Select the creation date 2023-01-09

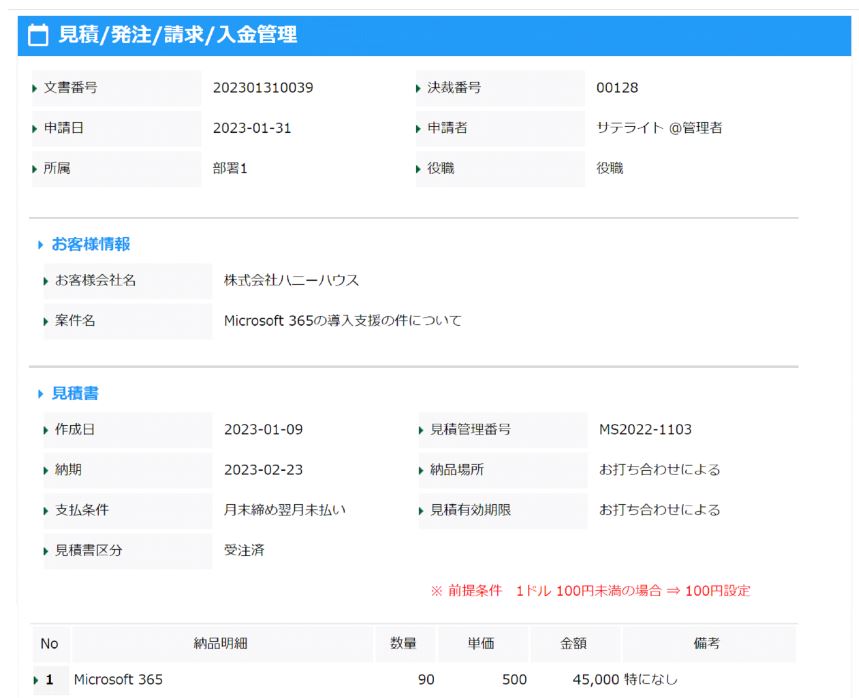pyautogui.click(x=264, y=430)
